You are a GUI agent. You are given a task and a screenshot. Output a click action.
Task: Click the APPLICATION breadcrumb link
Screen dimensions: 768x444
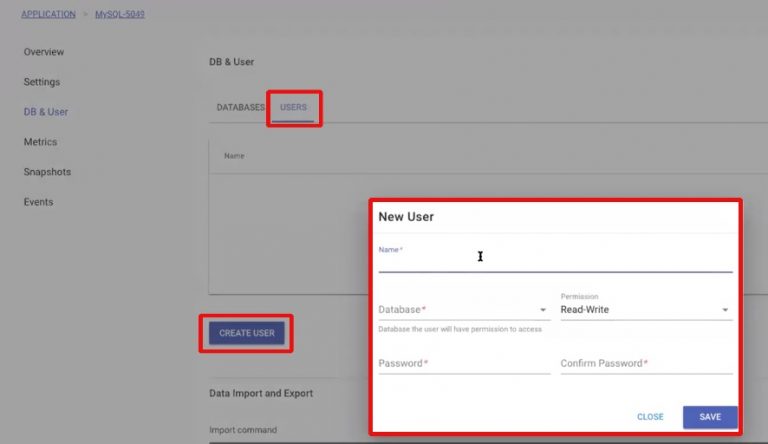pyautogui.click(x=48, y=14)
